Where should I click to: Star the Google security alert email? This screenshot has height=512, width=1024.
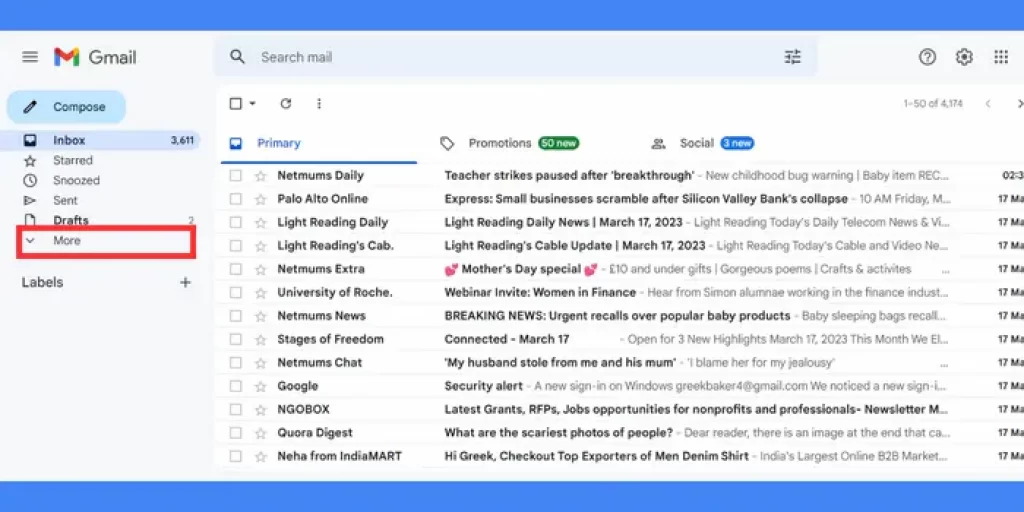click(261, 387)
